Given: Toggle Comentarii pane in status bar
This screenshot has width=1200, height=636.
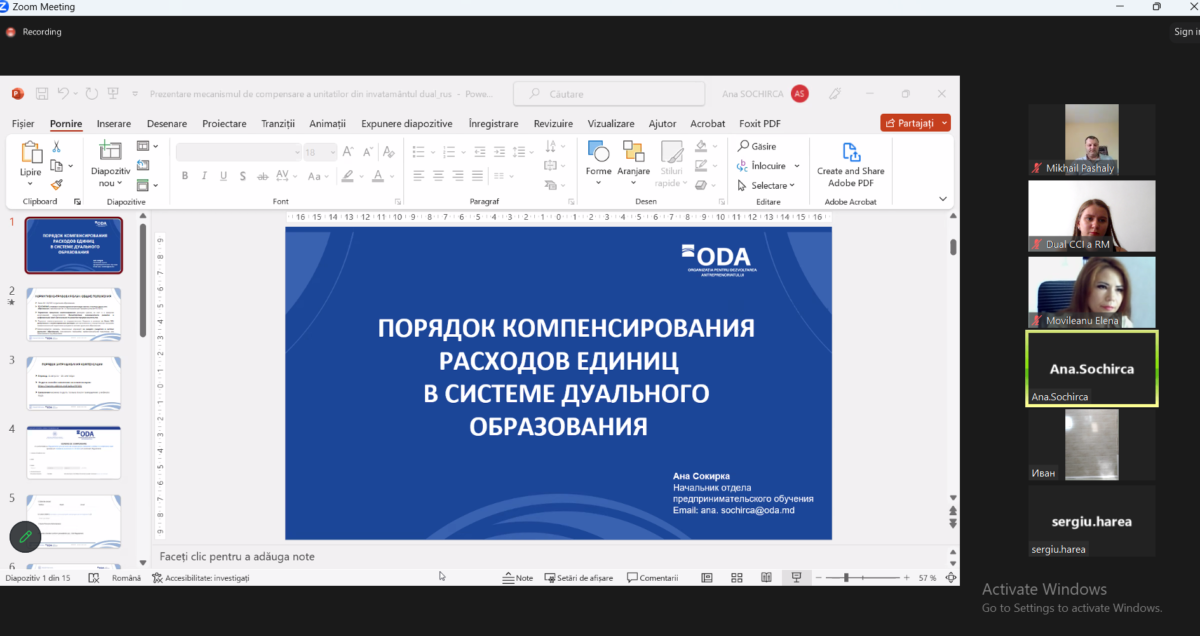Looking at the screenshot, I should (652, 578).
